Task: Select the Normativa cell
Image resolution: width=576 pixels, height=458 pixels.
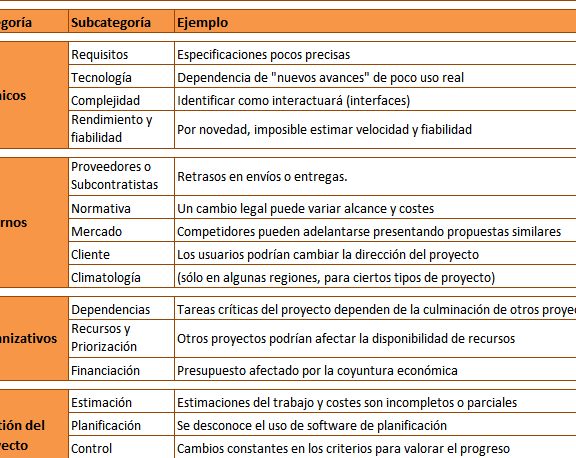Action: pos(121,208)
